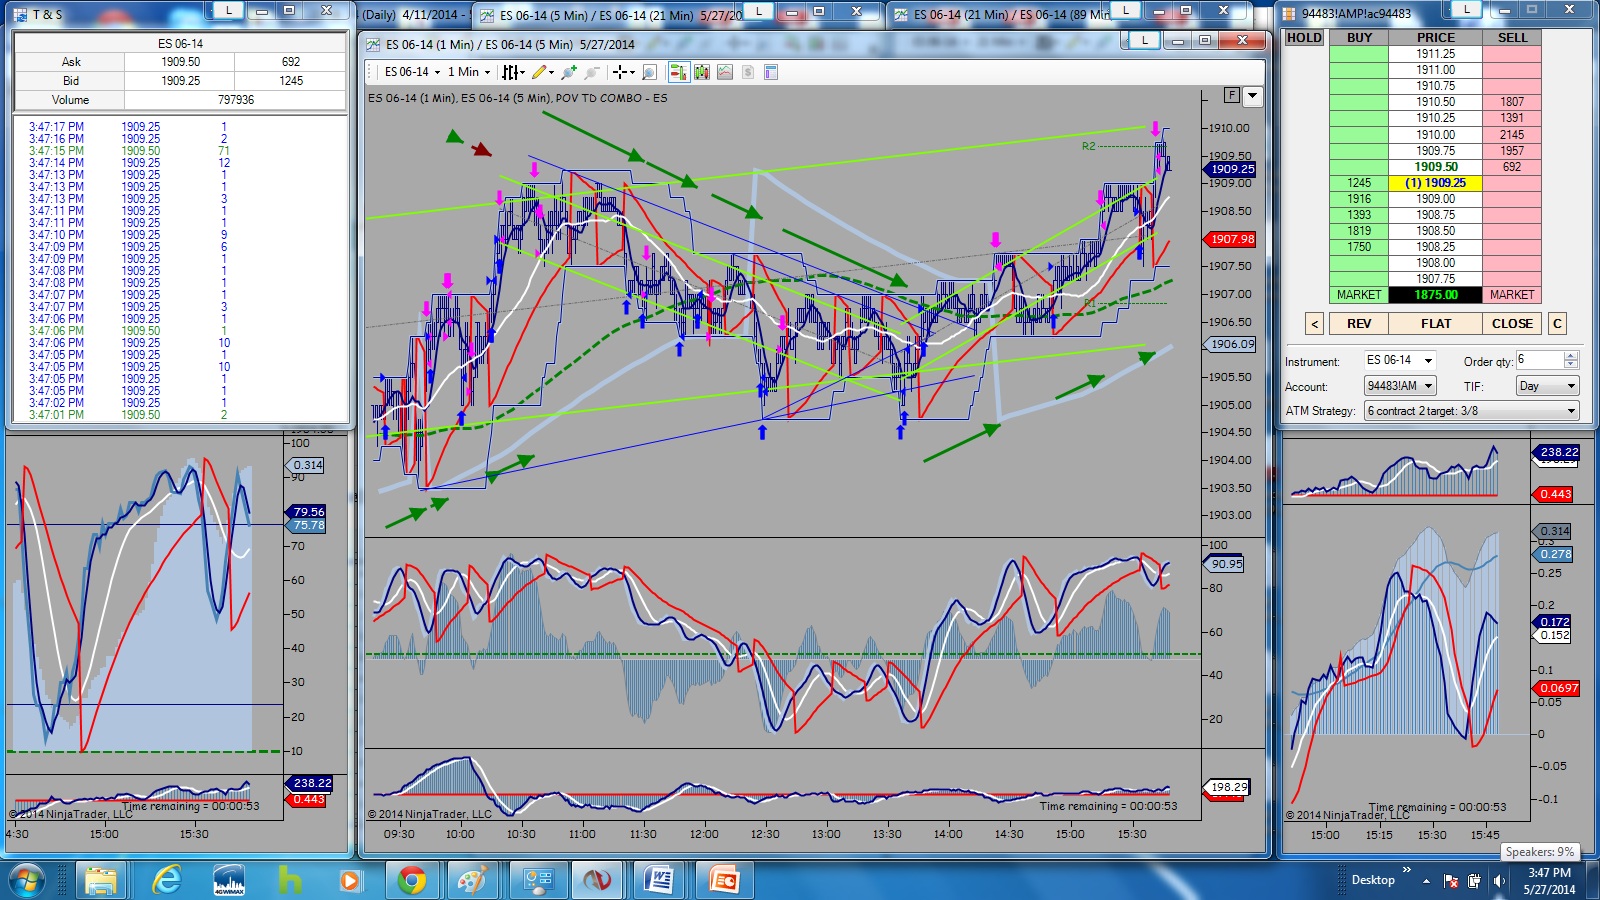Toggle the L link button on T&S window

pyautogui.click(x=228, y=10)
